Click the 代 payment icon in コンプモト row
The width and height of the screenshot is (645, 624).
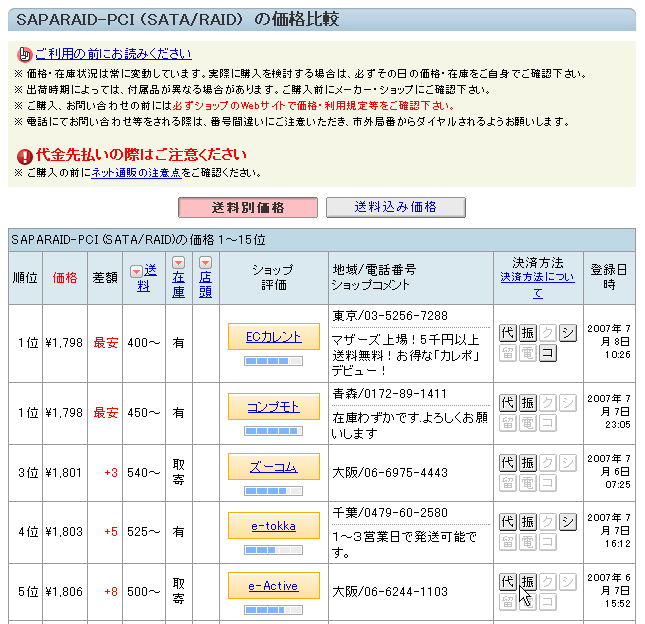[508, 403]
